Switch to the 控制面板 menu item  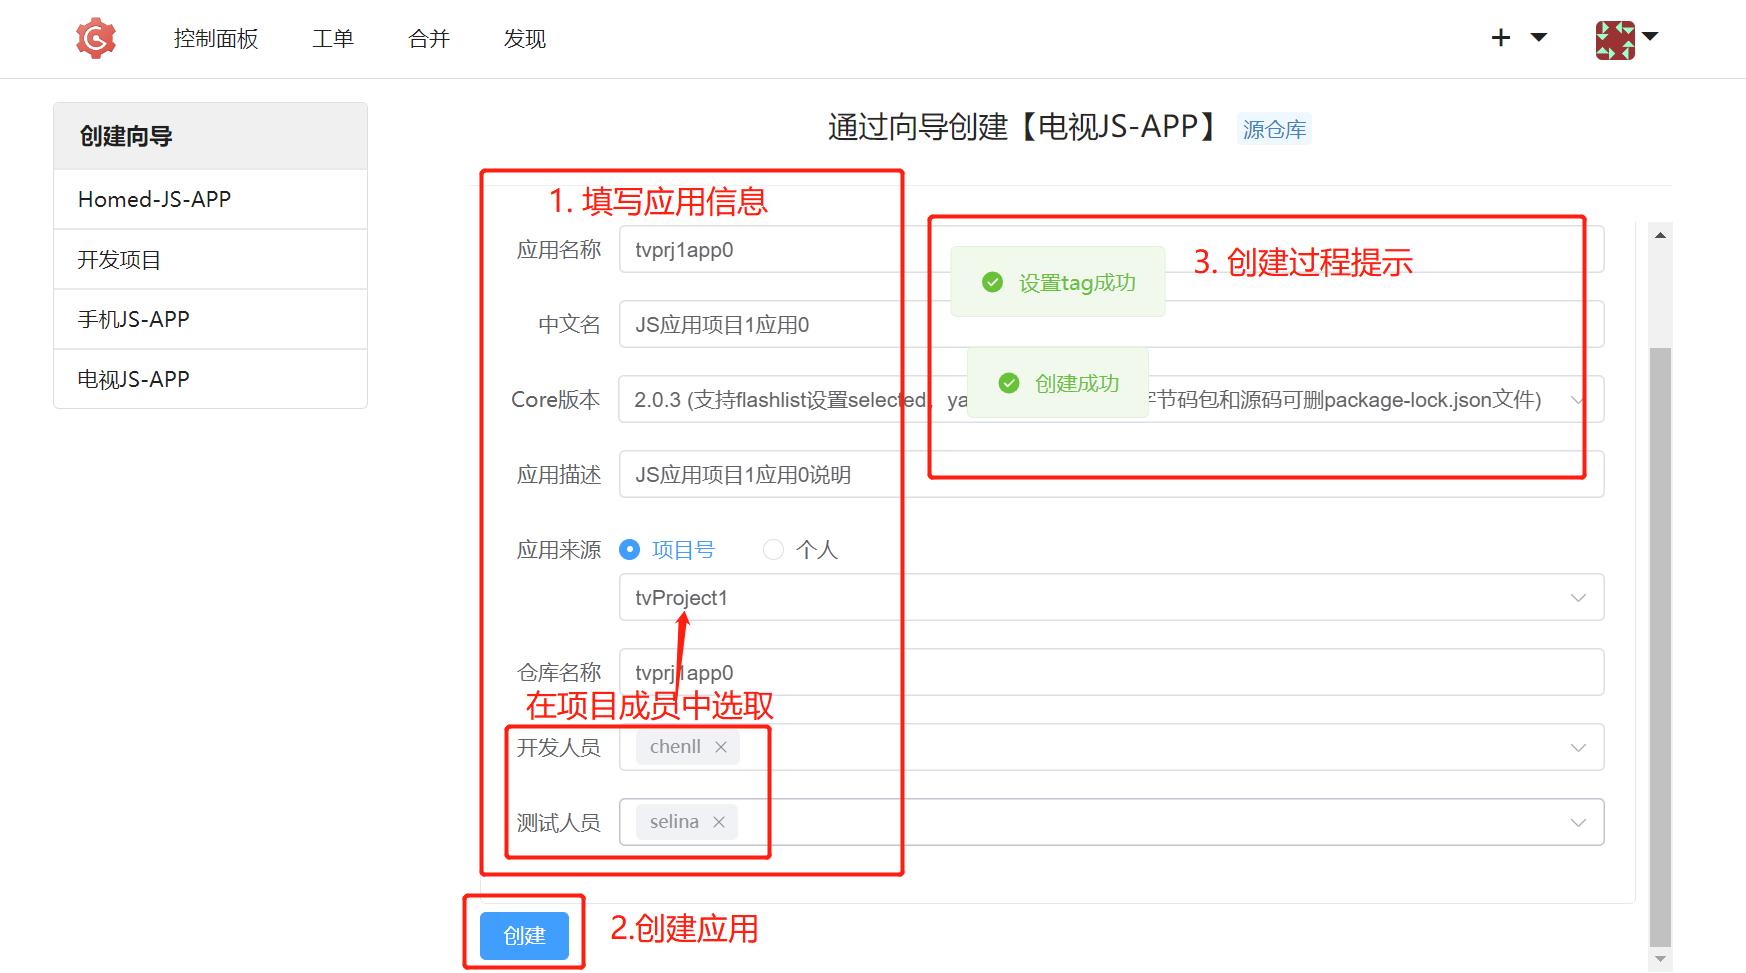pos(215,38)
